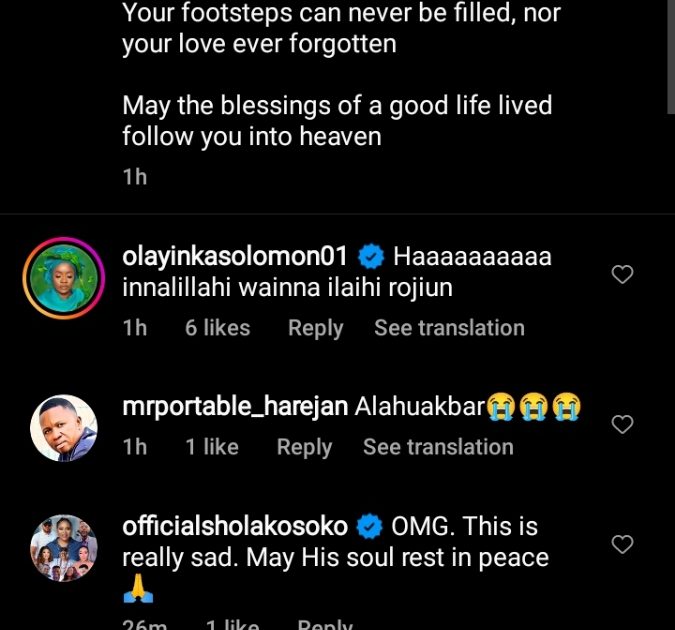The height and width of the screenshot is (630, 675).
Task: Click verified badge beside officialsholakosoko
Action: tap(370, 526)
